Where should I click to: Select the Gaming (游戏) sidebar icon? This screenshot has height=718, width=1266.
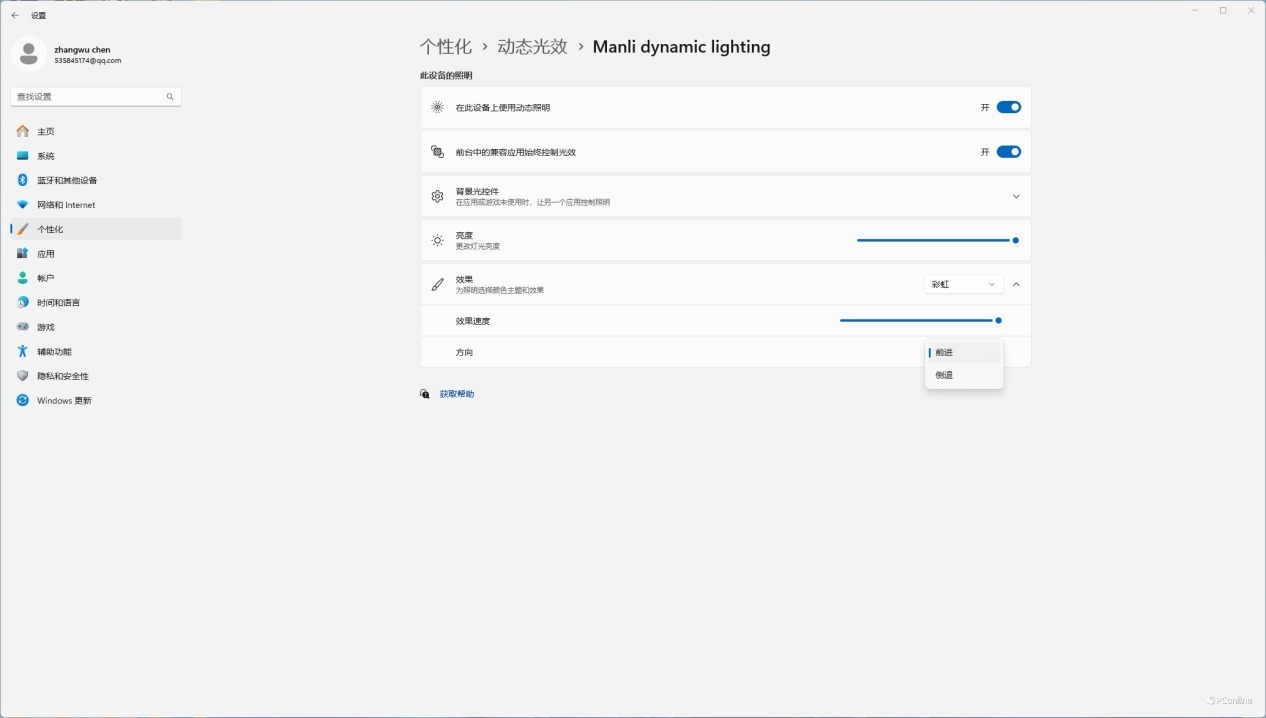click(22, 327)
